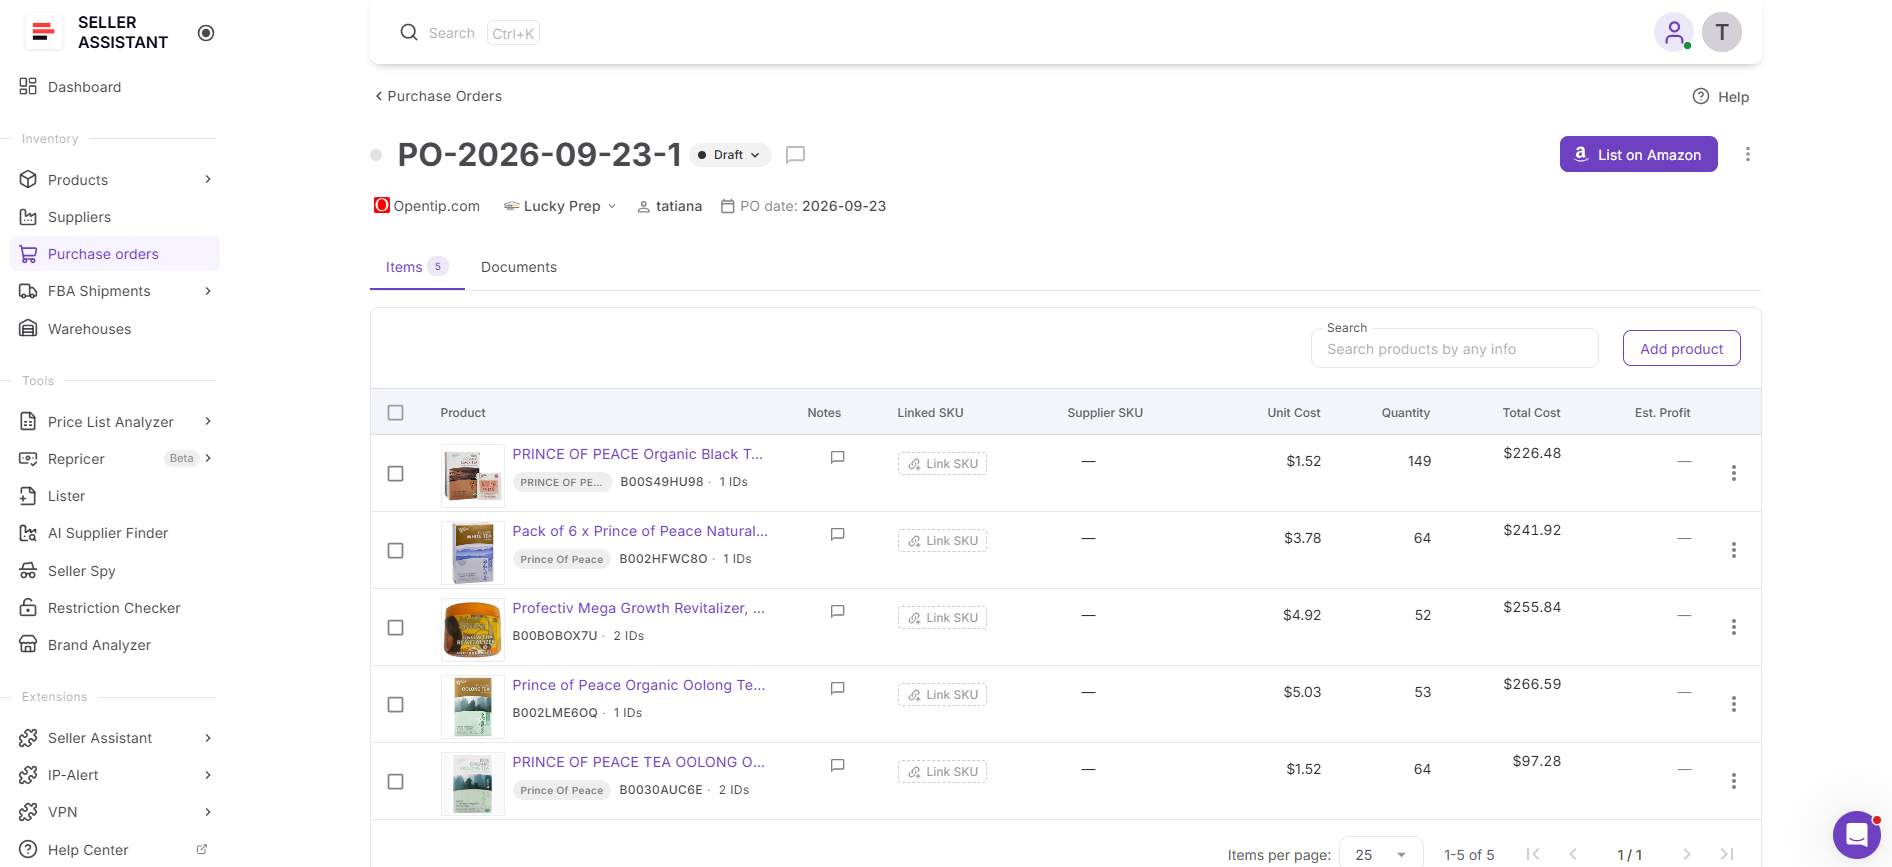Screen dimensions: 1892x867
Task: Open the Lucky Prep warehouse dropdown
Action: [560, 206]
